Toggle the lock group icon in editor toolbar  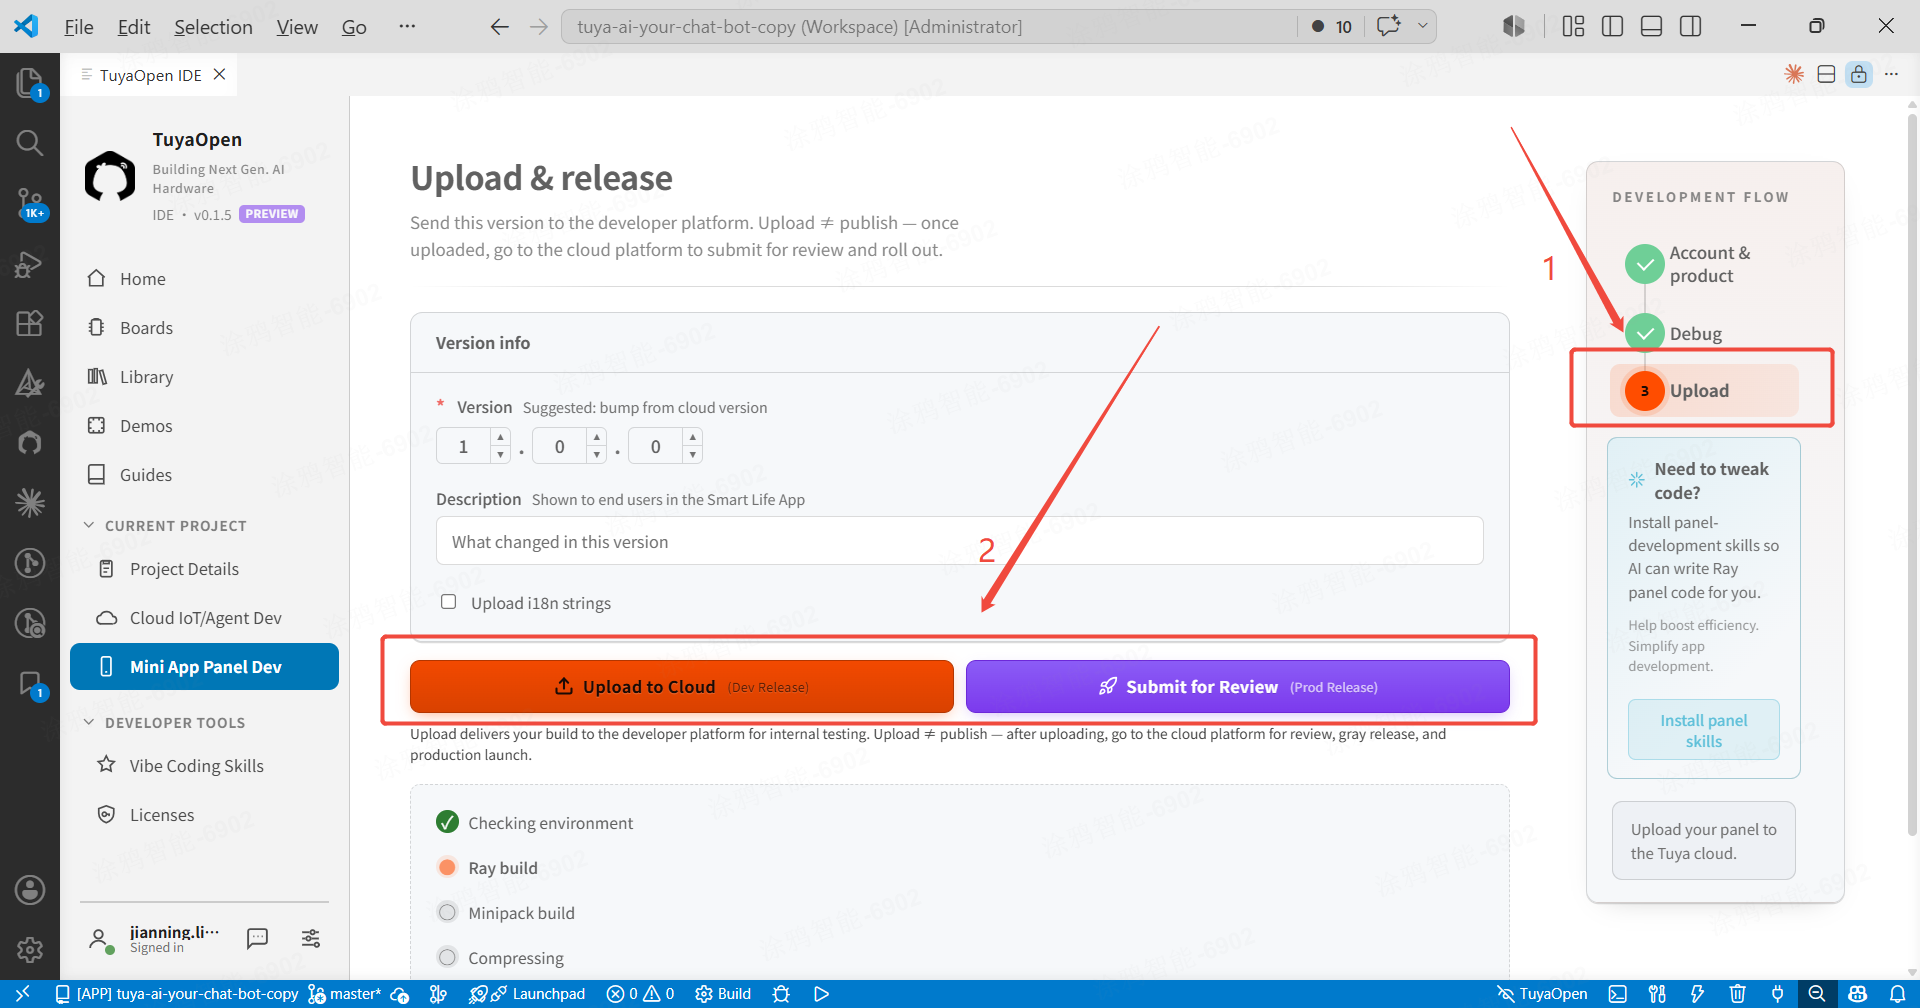coord(1858,74)
